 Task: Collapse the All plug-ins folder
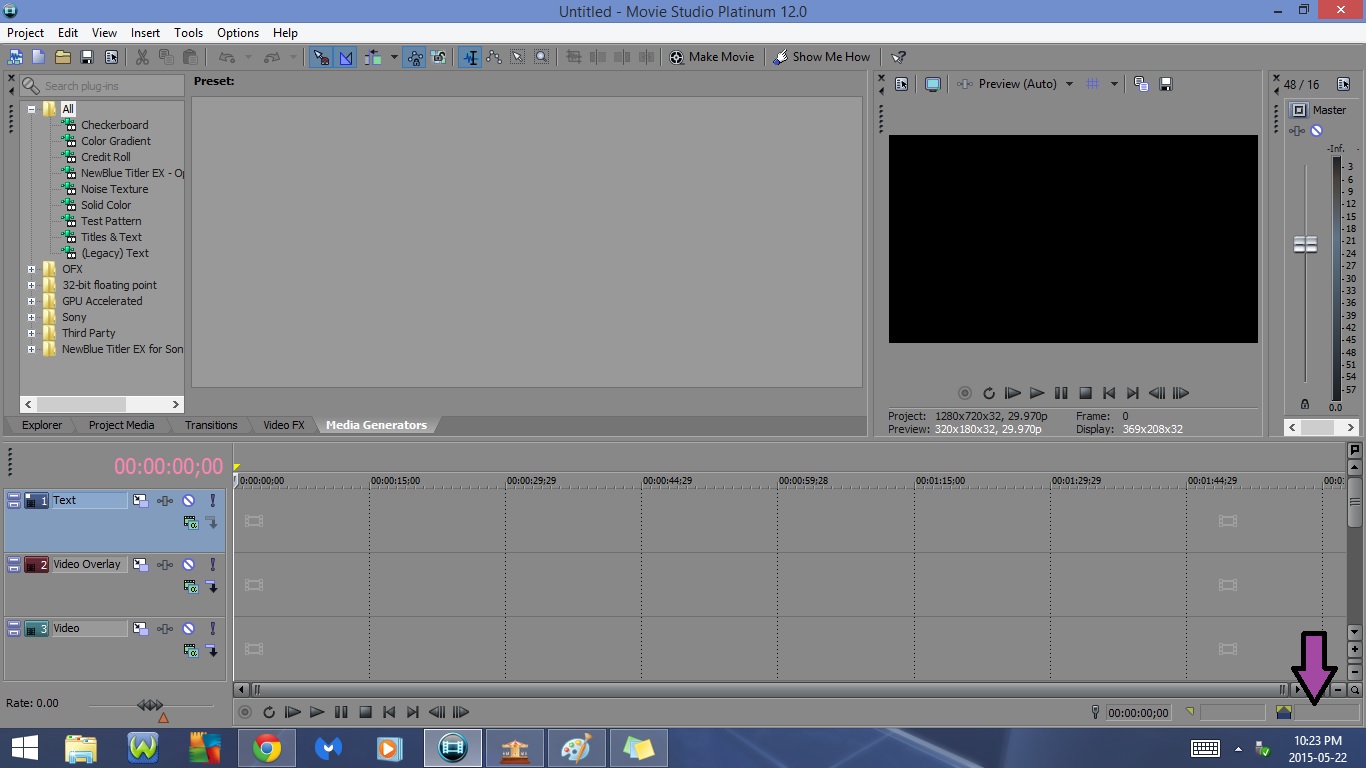click(31, 109)
